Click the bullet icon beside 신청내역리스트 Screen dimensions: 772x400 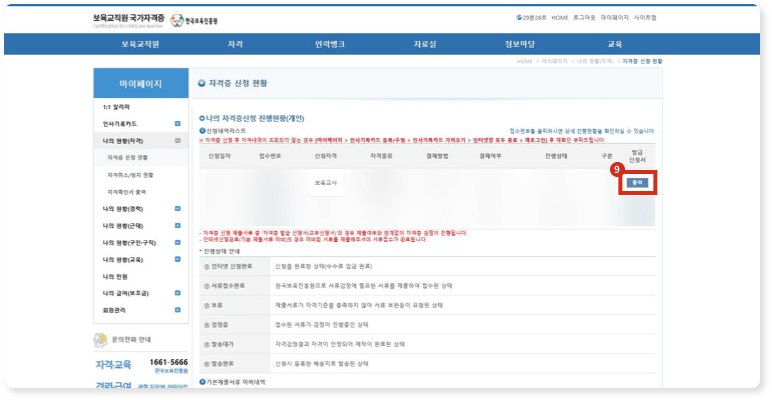tap(202, 131)
